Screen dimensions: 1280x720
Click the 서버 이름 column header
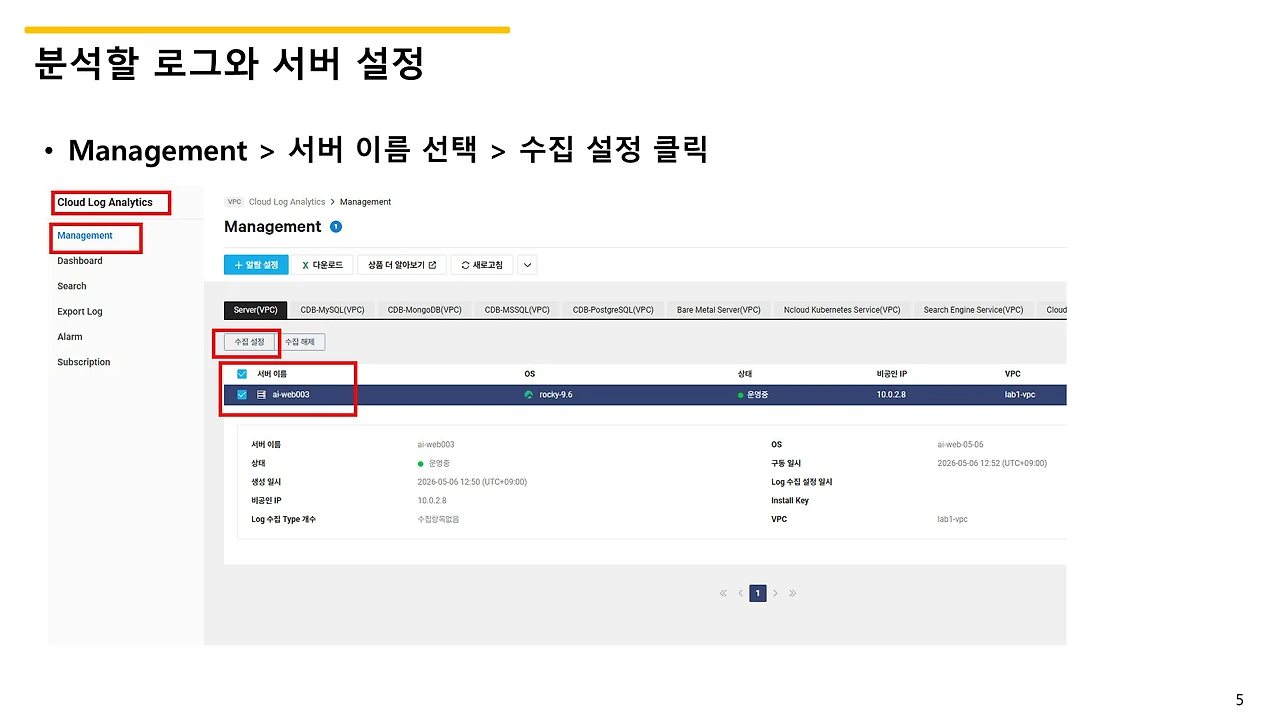click(272, 374)
